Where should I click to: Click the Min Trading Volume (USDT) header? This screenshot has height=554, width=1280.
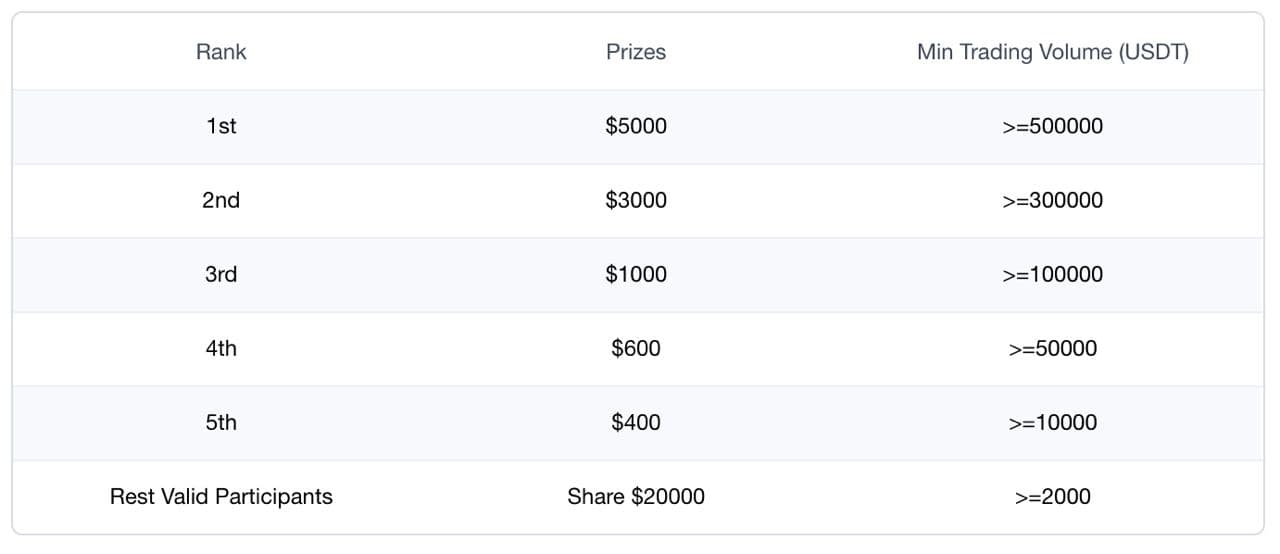click(x=1053, y=52)
